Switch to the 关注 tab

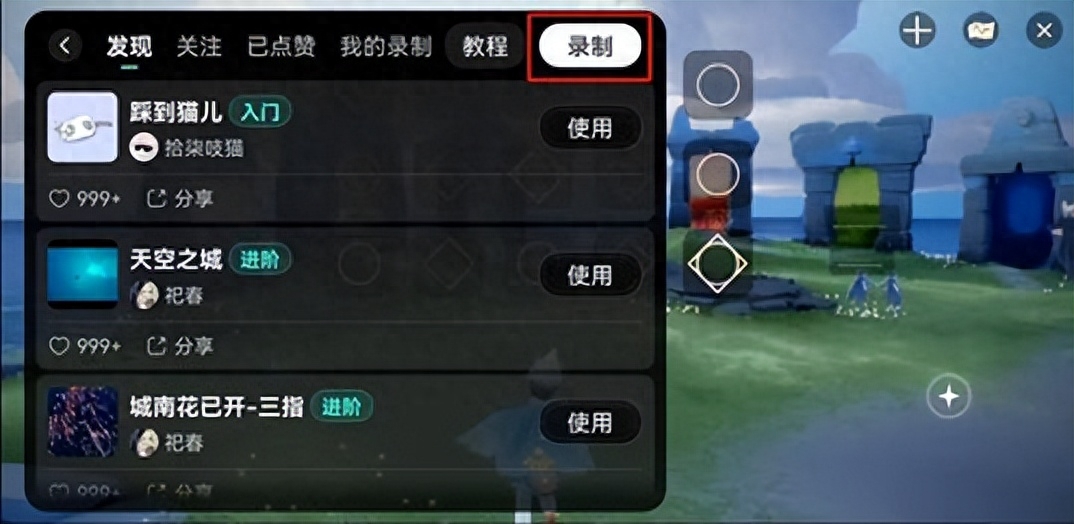199,47
